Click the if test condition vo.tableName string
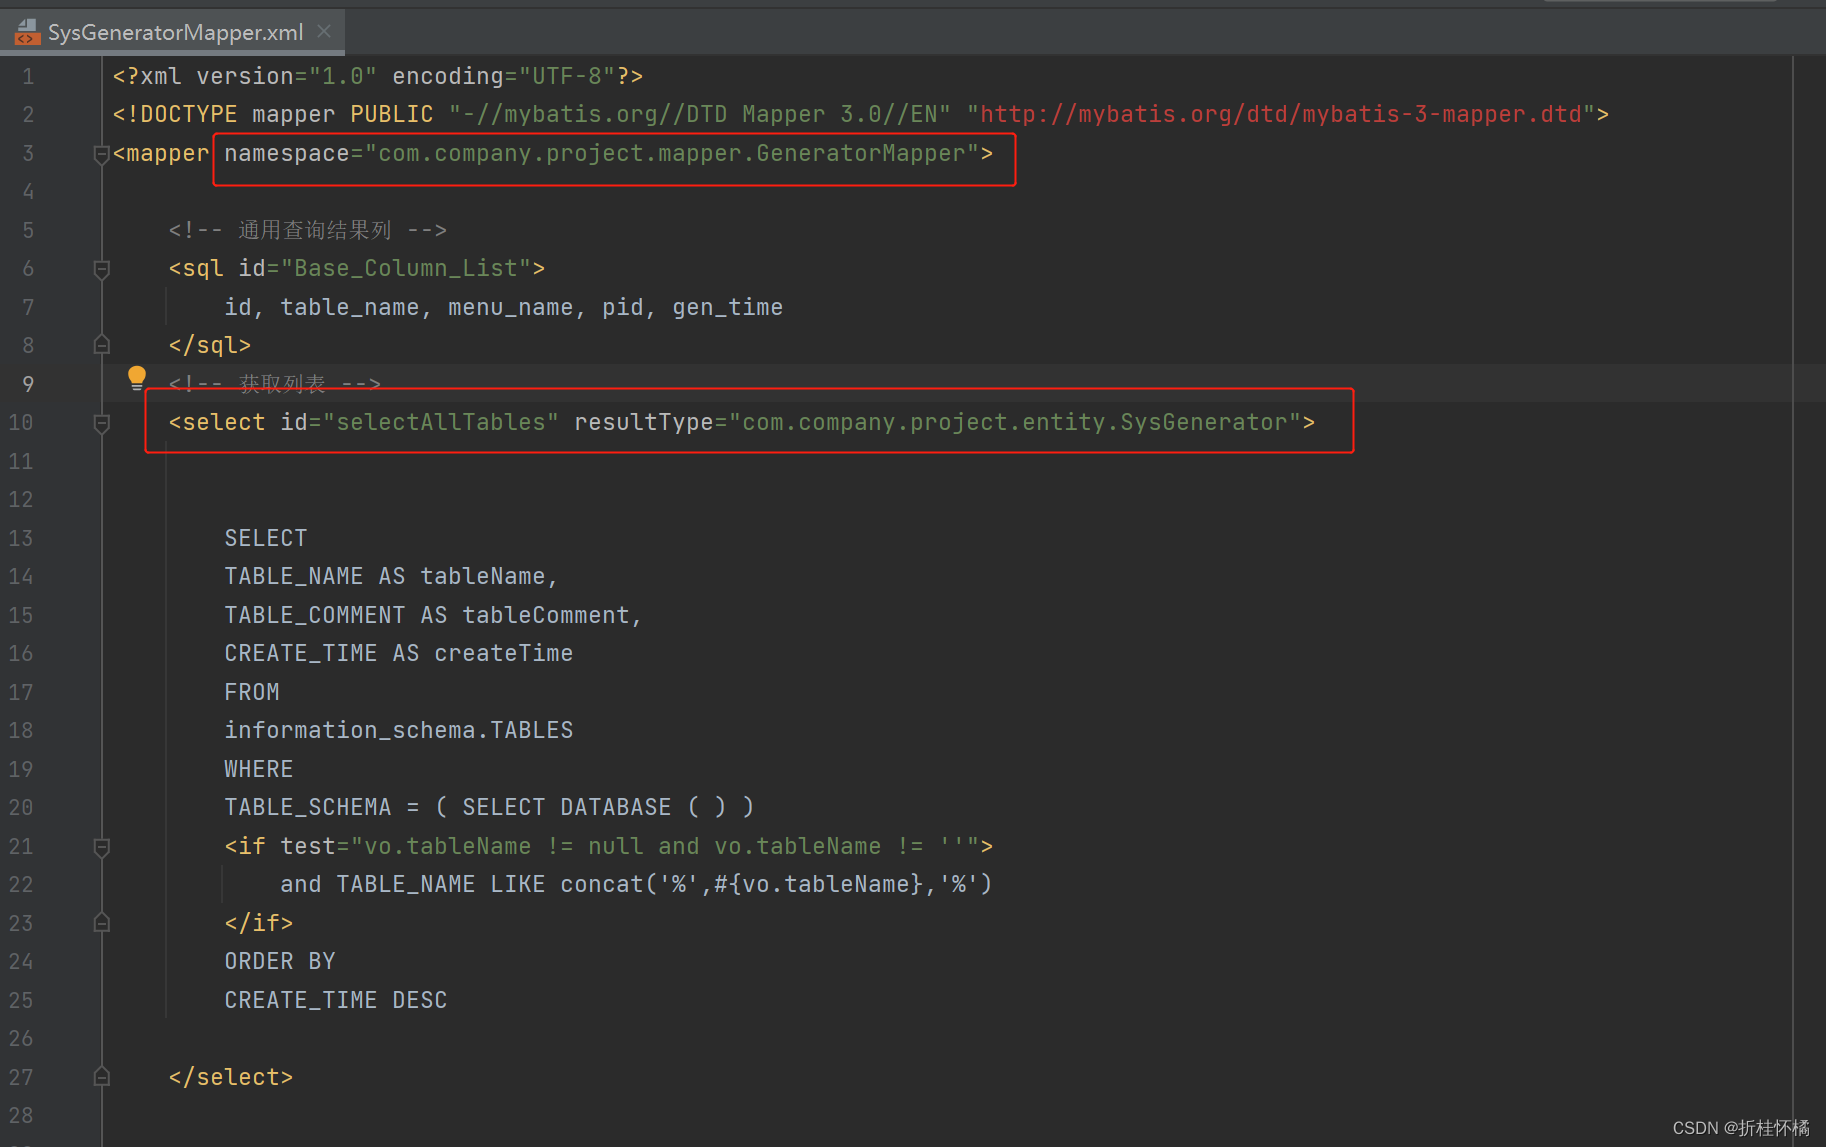 click(665, 846)
